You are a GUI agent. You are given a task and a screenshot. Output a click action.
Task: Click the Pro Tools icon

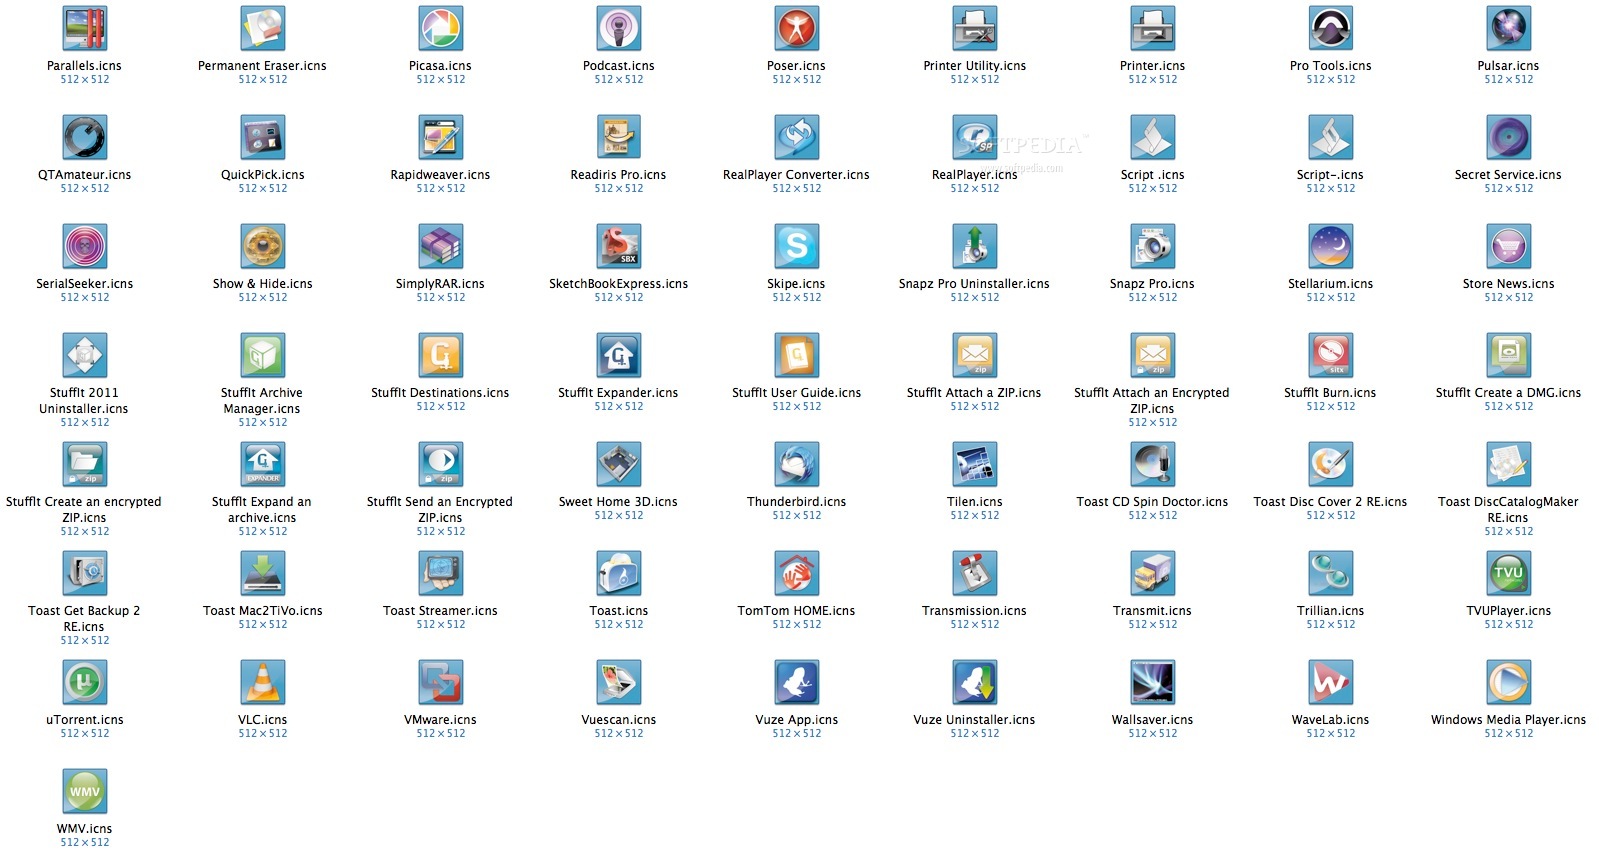[1331, 29]
